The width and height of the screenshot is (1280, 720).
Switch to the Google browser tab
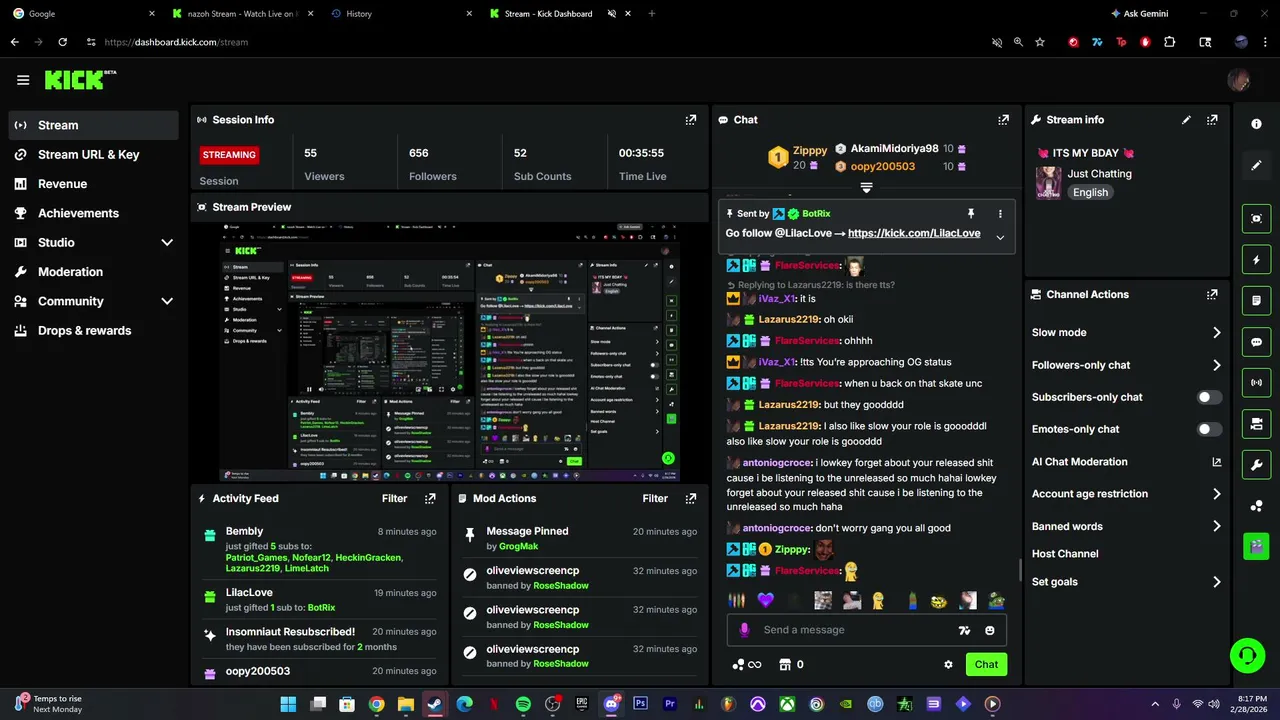[x=82, y=14]
